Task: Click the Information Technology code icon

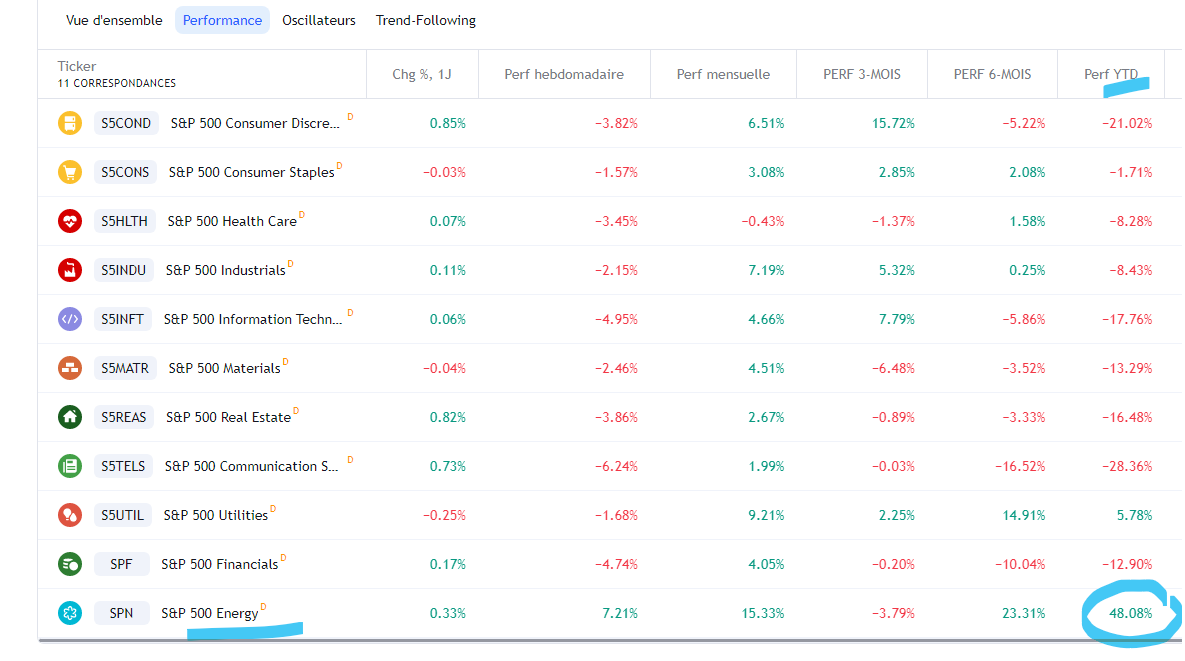Action: click(69, 319)
